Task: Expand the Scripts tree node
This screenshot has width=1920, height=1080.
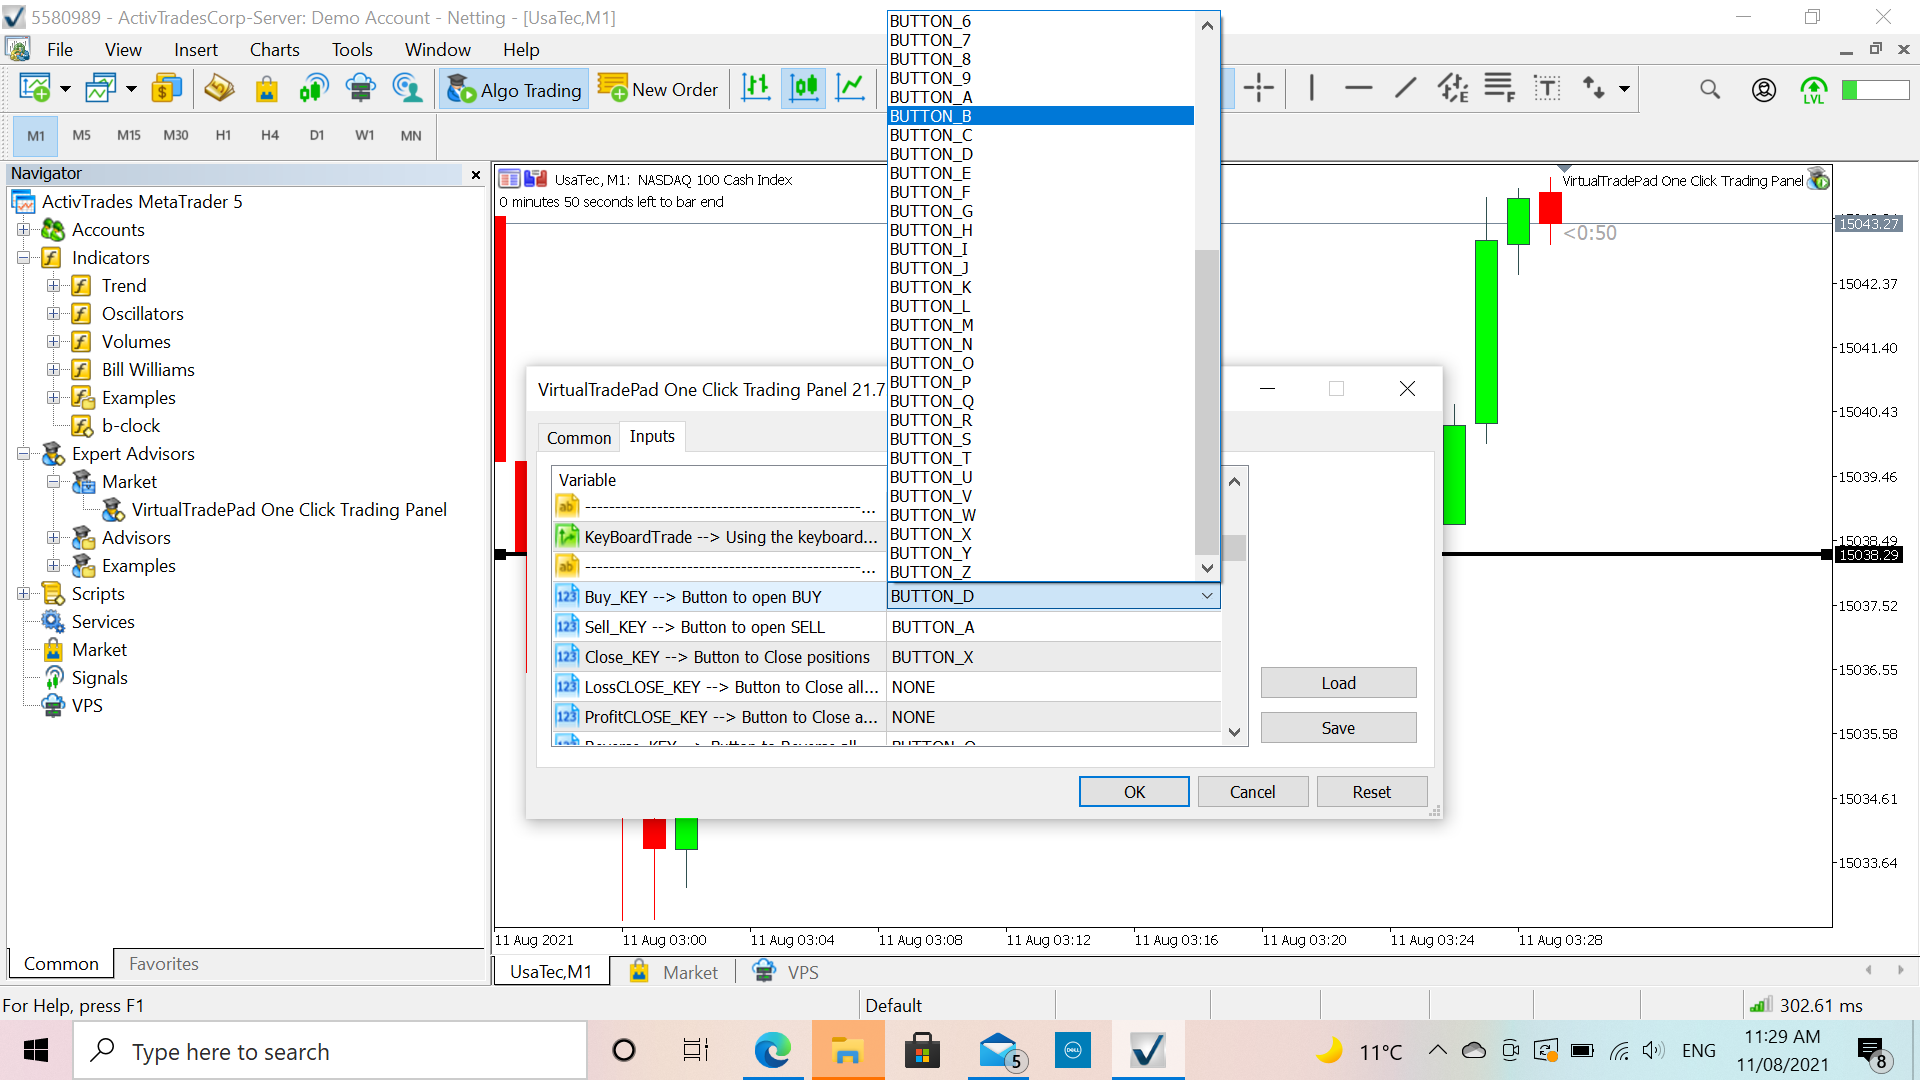Action: pos(24,594)
